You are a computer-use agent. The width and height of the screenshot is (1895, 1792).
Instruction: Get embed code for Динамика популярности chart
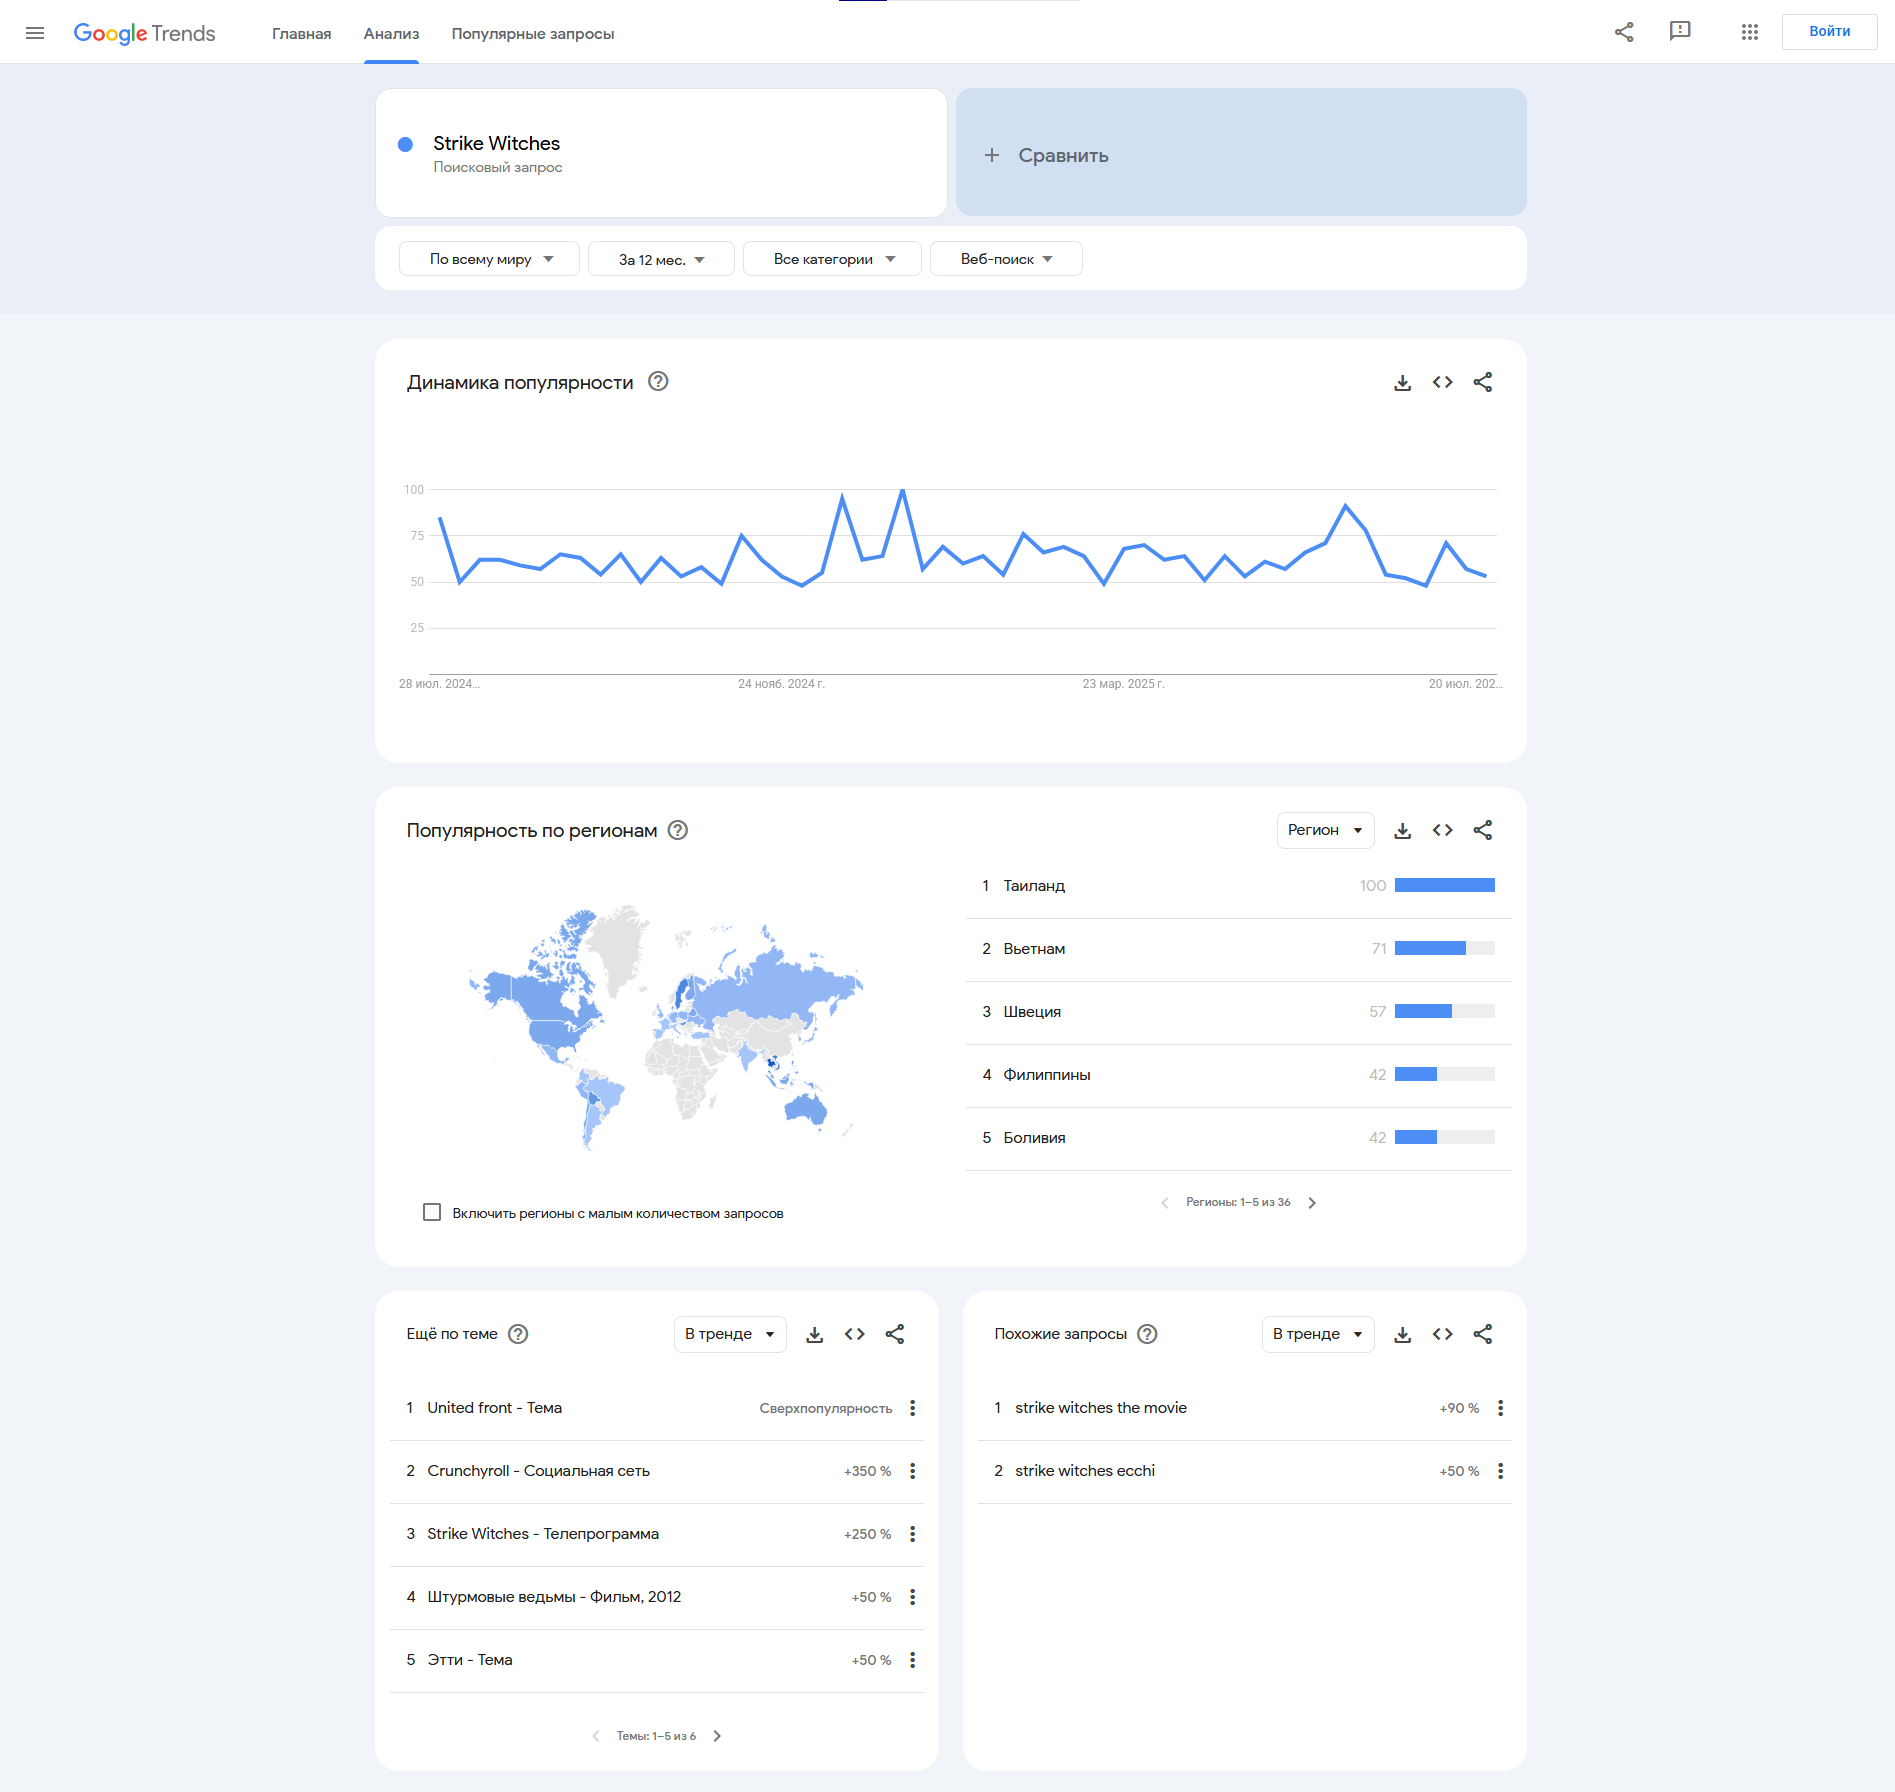coord(1442,382)
